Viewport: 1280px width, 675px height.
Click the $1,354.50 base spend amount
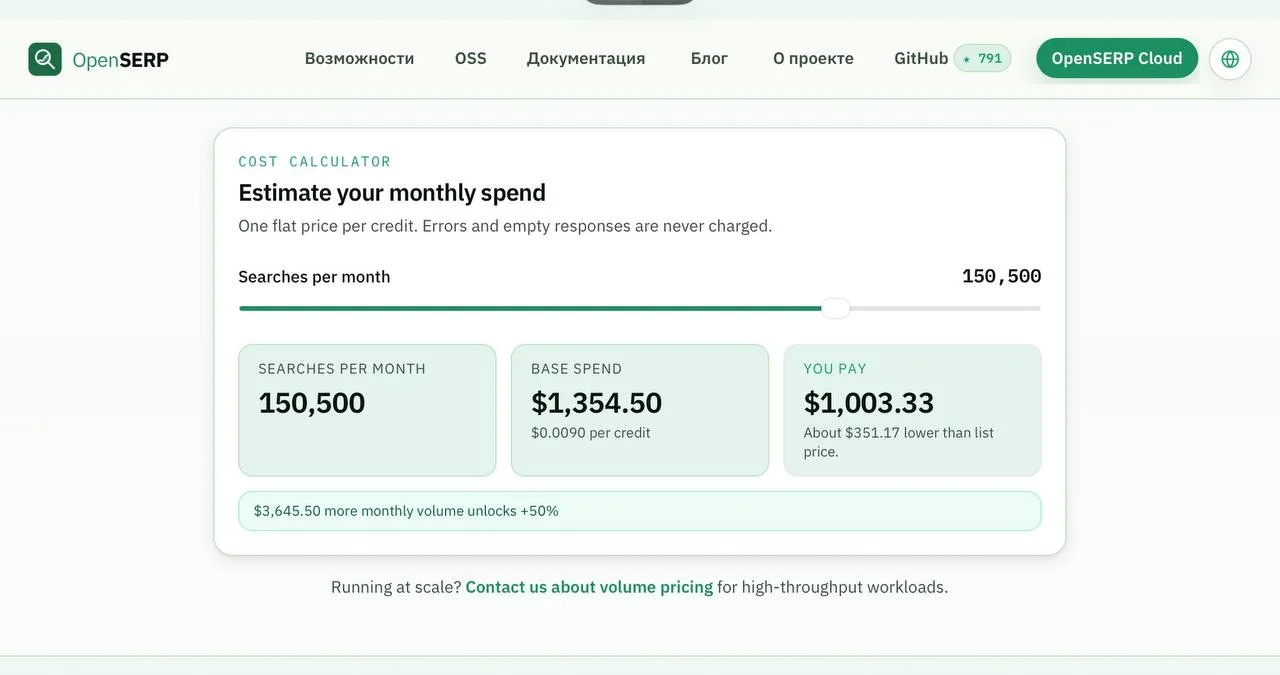coord(596,403)
